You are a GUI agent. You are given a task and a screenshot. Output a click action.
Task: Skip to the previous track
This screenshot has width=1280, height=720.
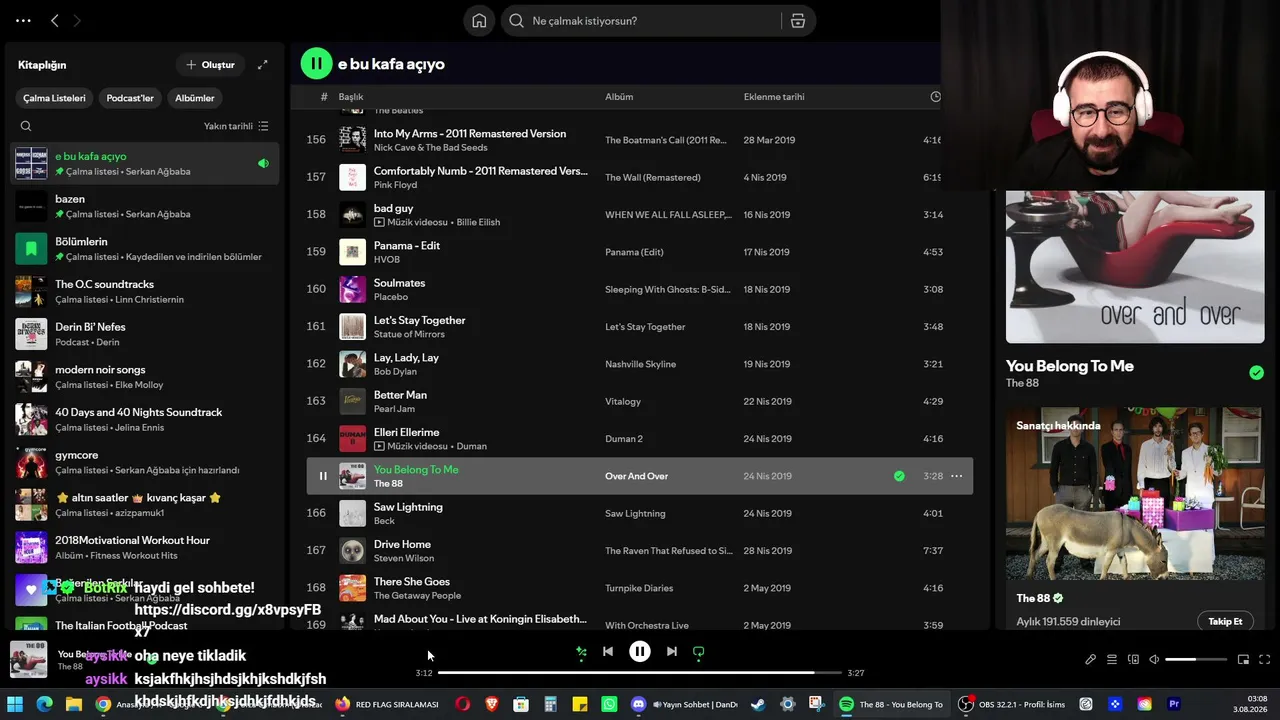607,652
